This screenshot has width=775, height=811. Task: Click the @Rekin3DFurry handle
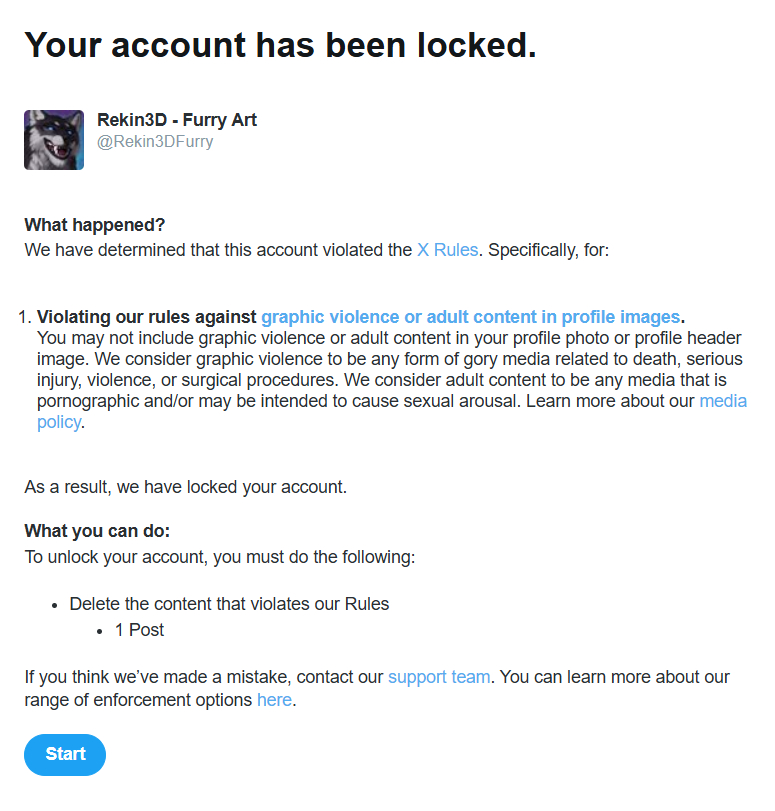[x=155, y=142]
